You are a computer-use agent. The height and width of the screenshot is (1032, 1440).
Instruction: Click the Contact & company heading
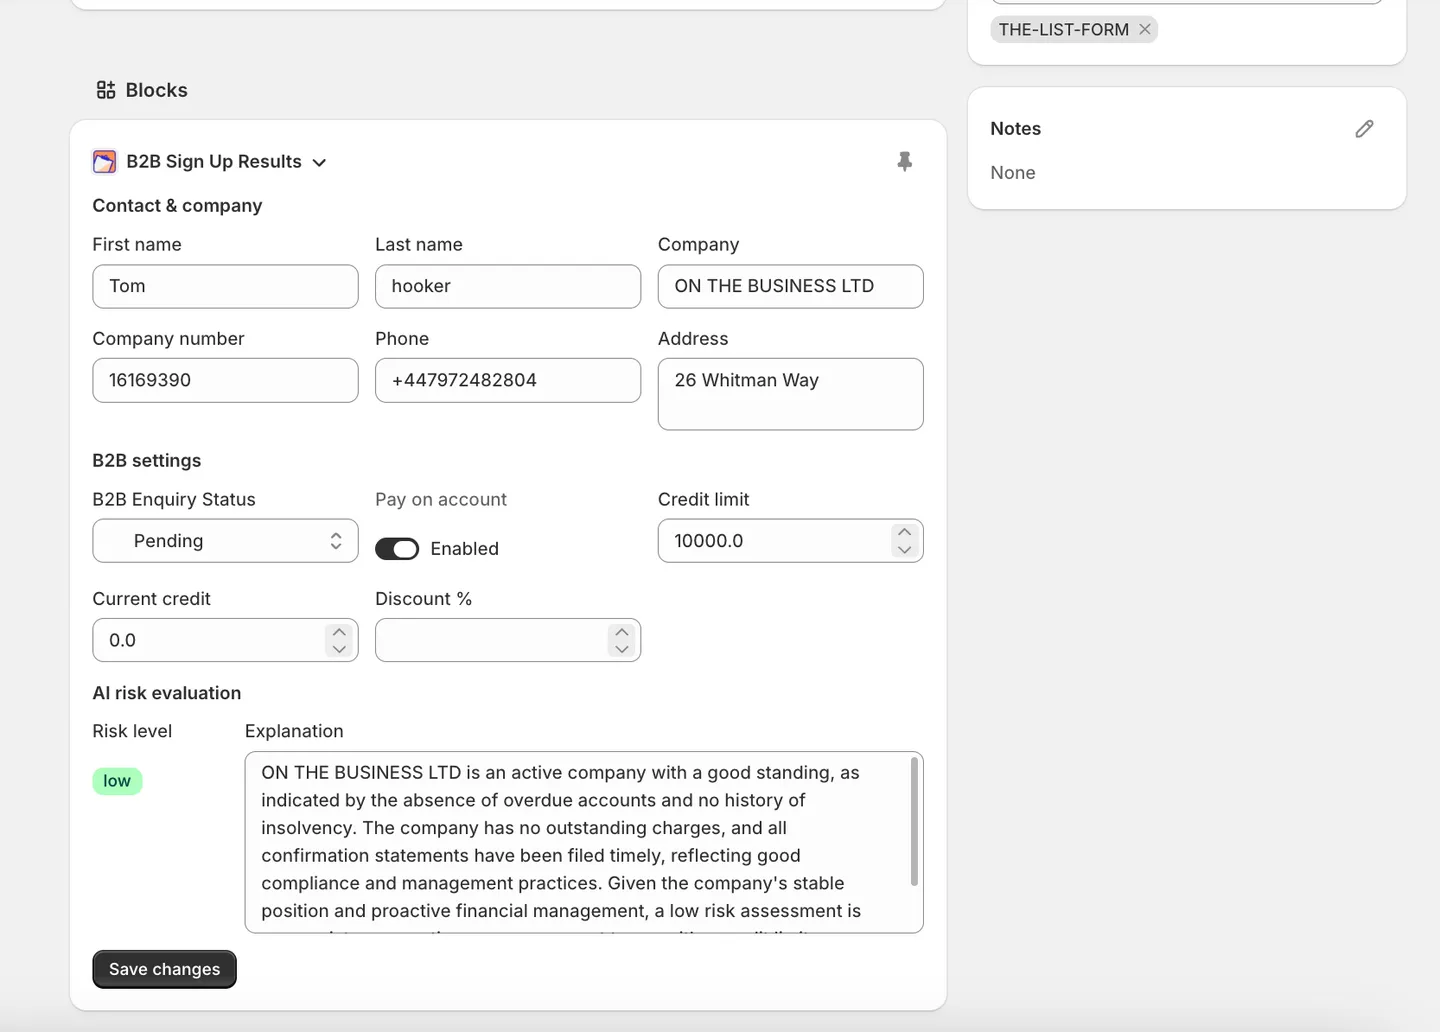coord(177,206)
